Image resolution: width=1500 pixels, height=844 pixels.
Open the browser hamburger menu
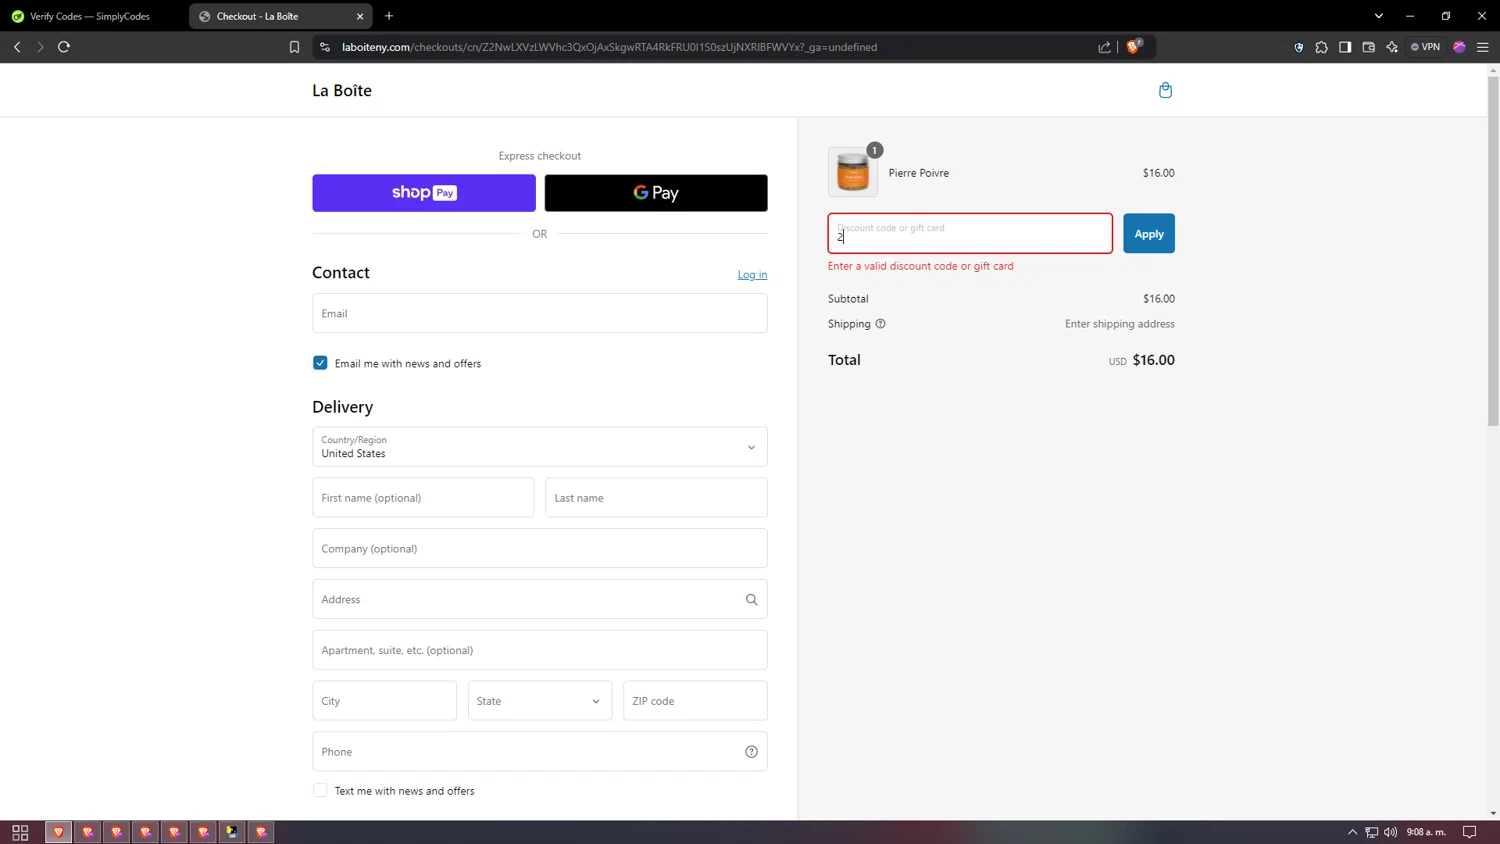pyautogui.click(x=1483, y=47)
